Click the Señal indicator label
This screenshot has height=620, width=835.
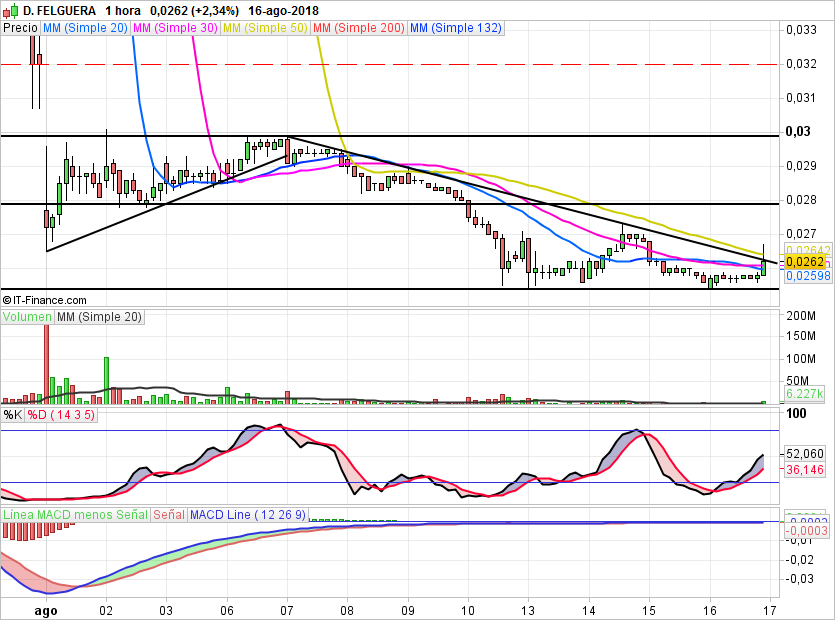pos(168,514)
